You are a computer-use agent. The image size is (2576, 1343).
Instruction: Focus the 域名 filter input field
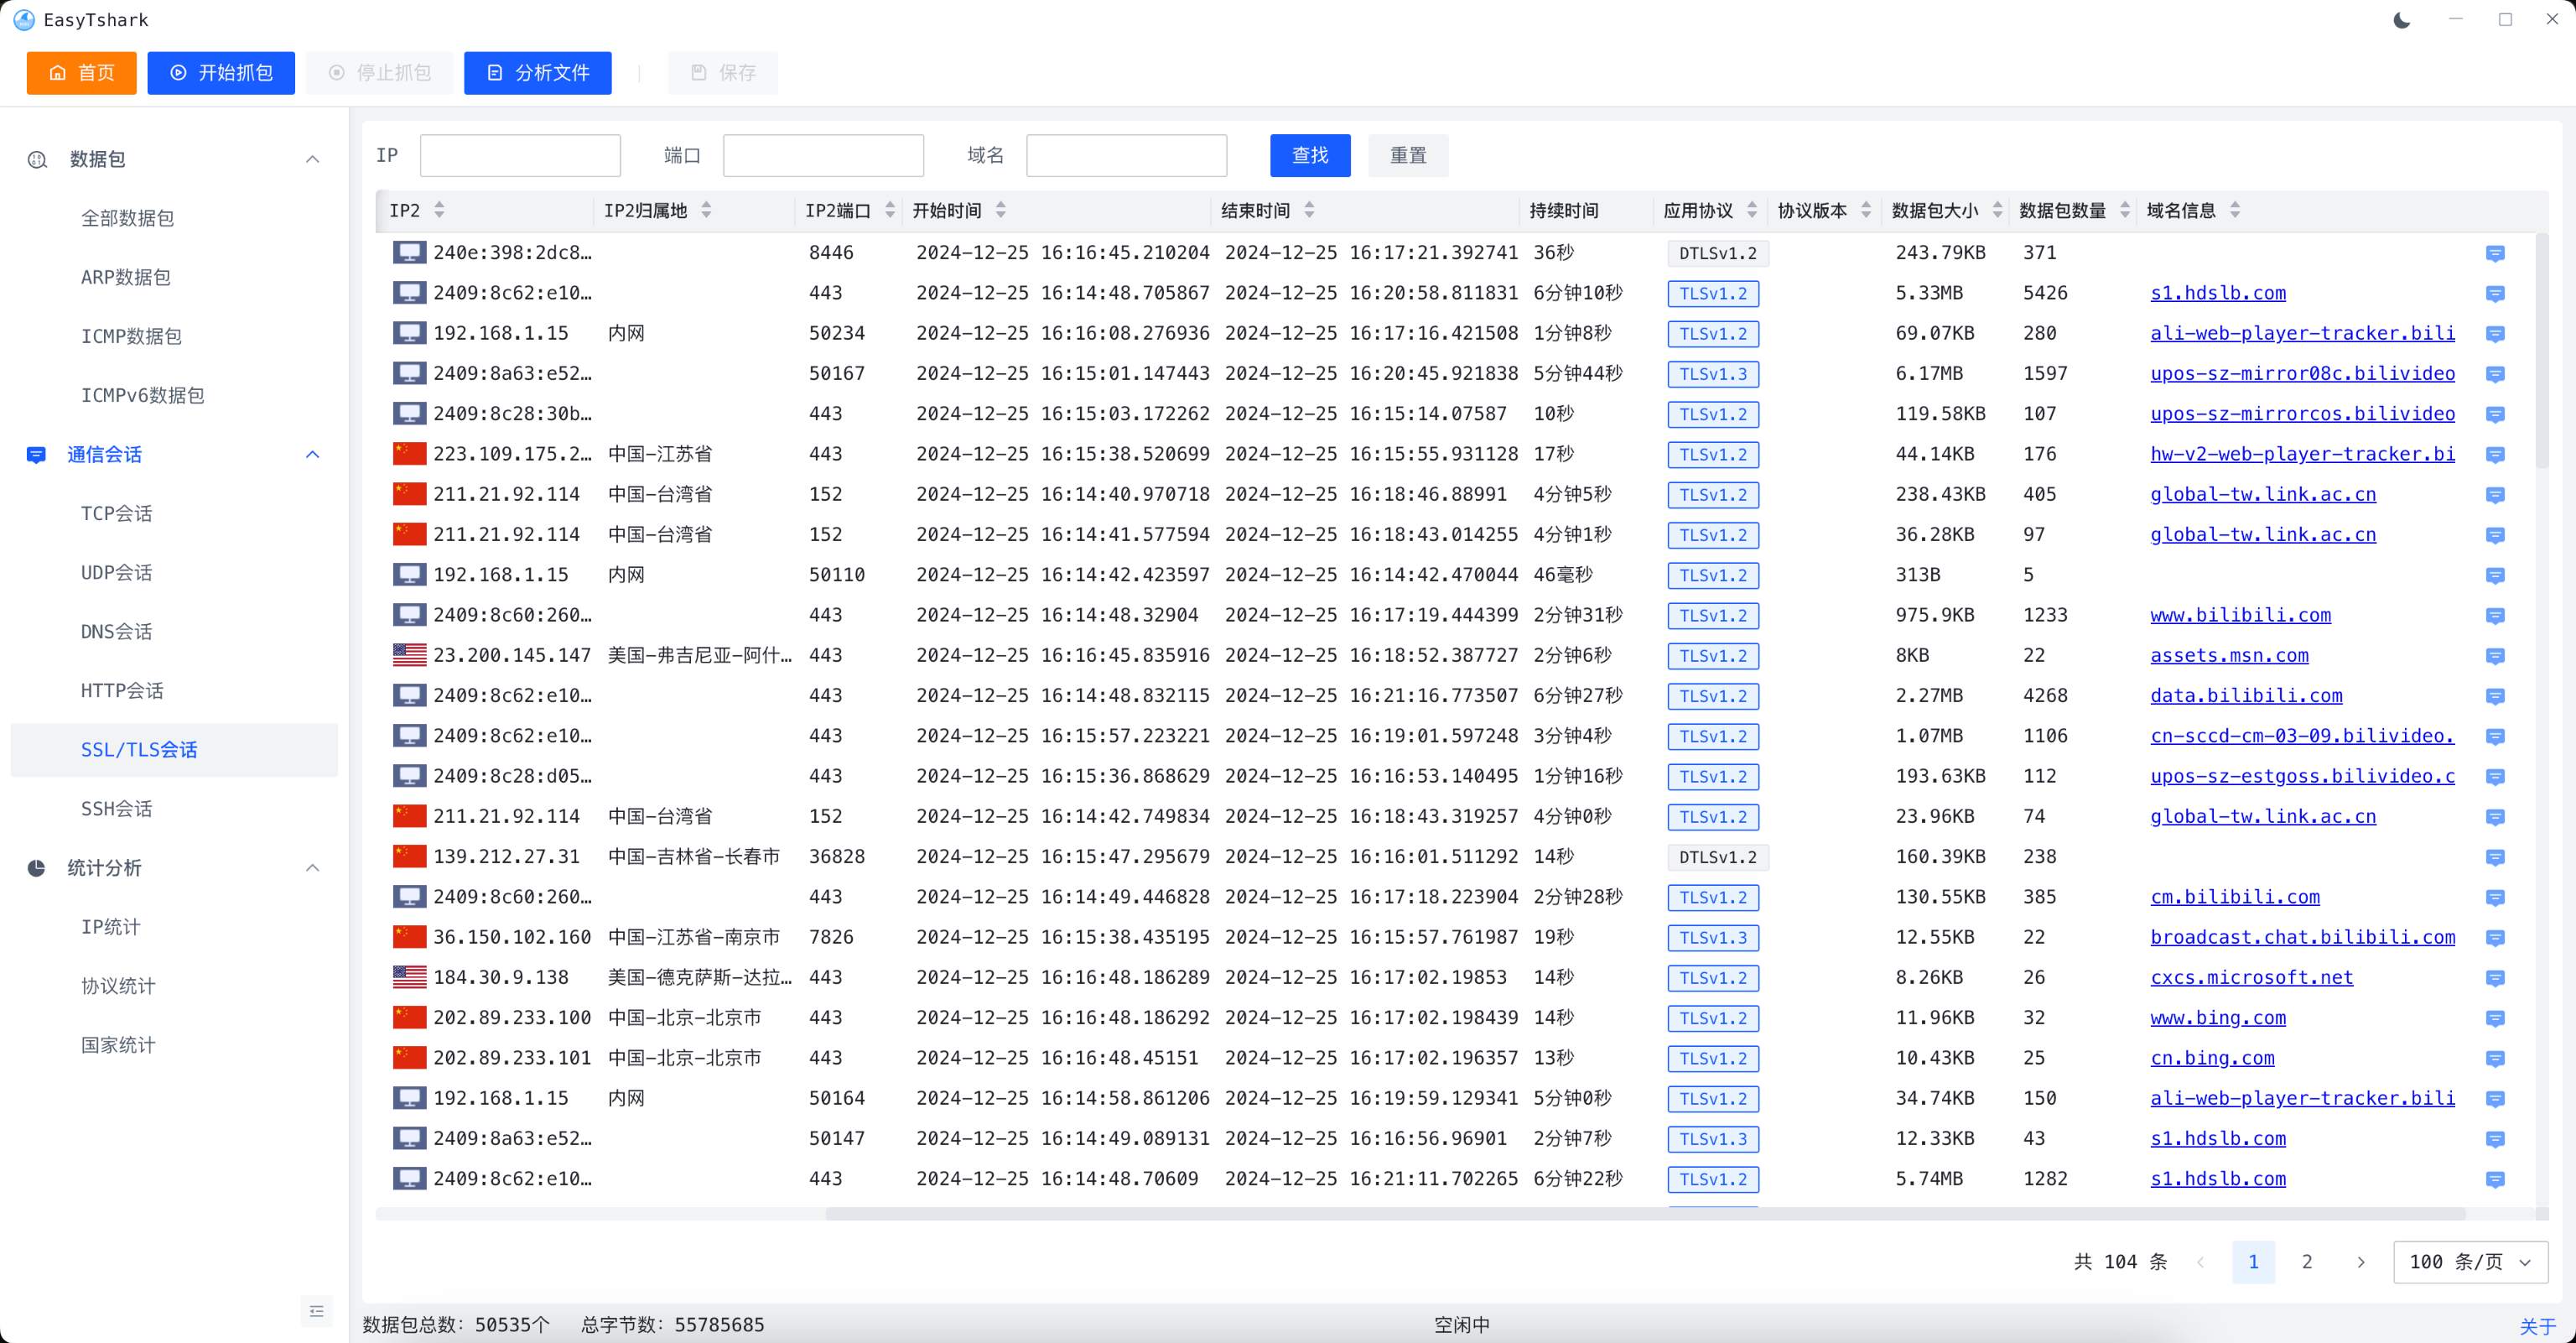click(x=1127, y=155)
